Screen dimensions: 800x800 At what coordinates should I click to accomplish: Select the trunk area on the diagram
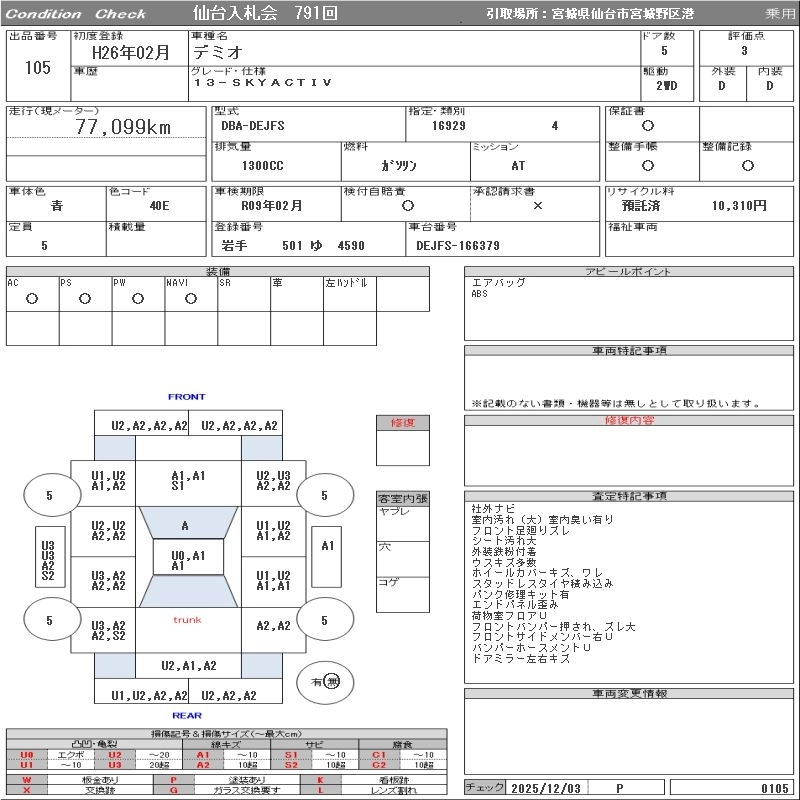point(187,620)
